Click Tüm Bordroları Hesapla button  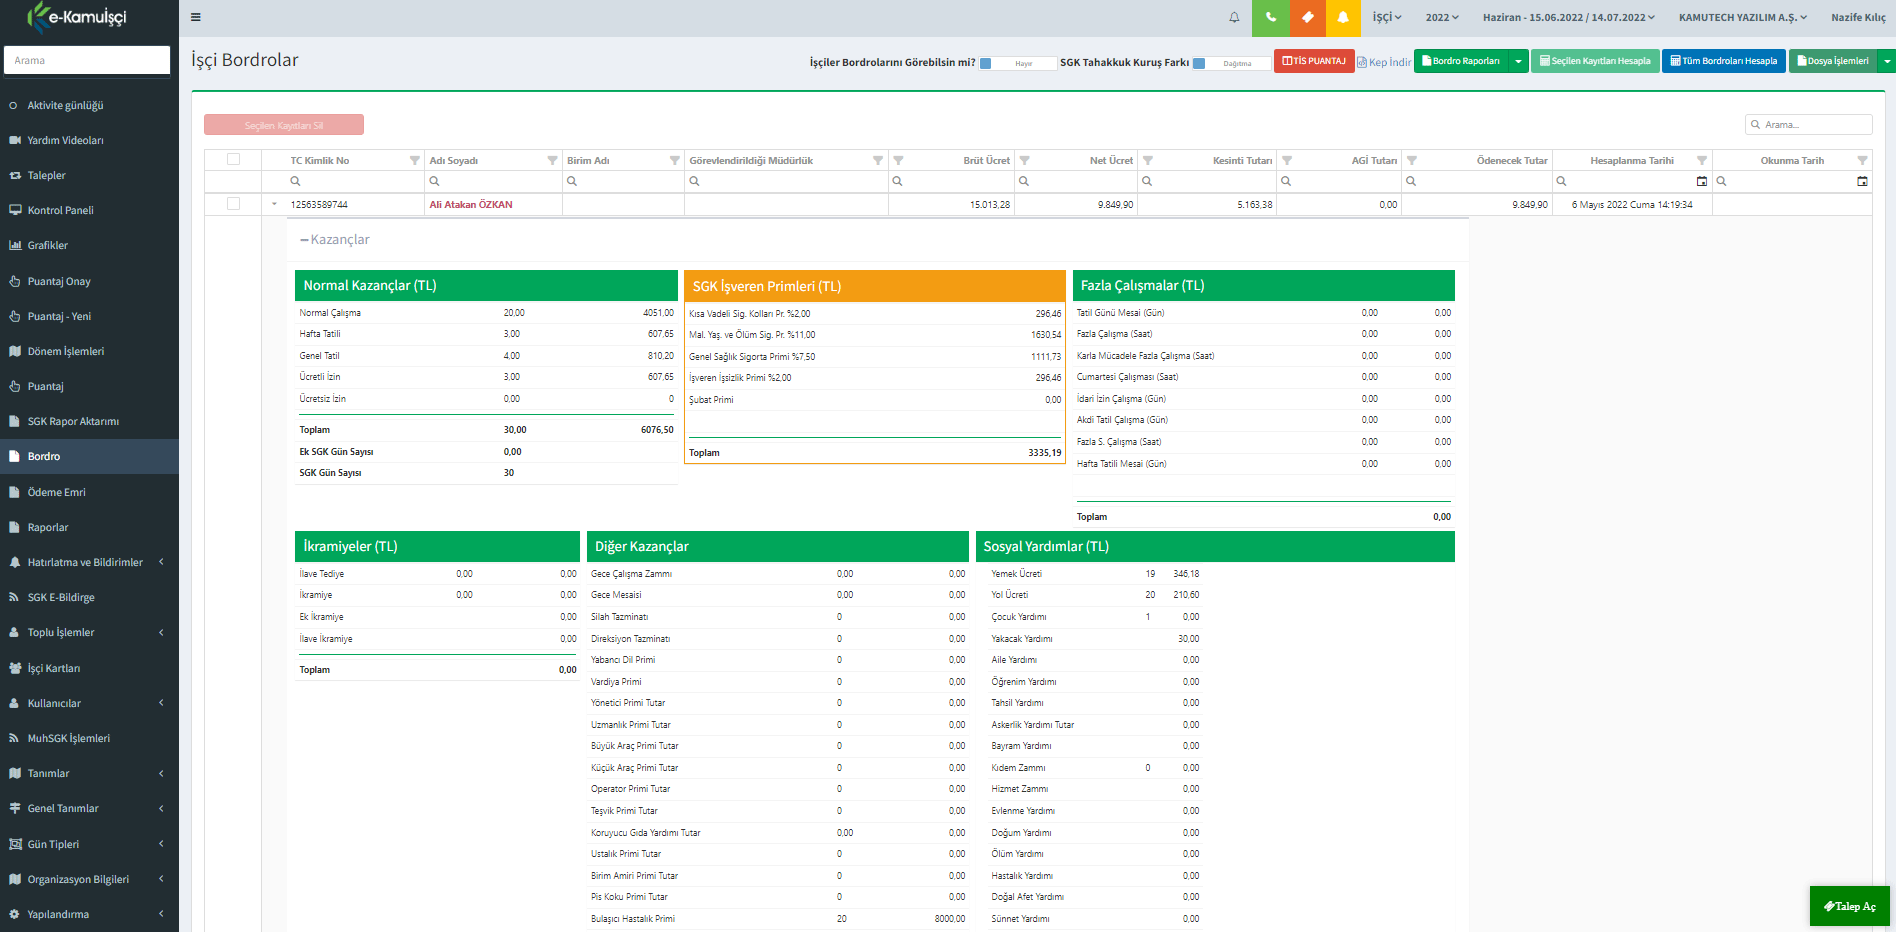1724,61
